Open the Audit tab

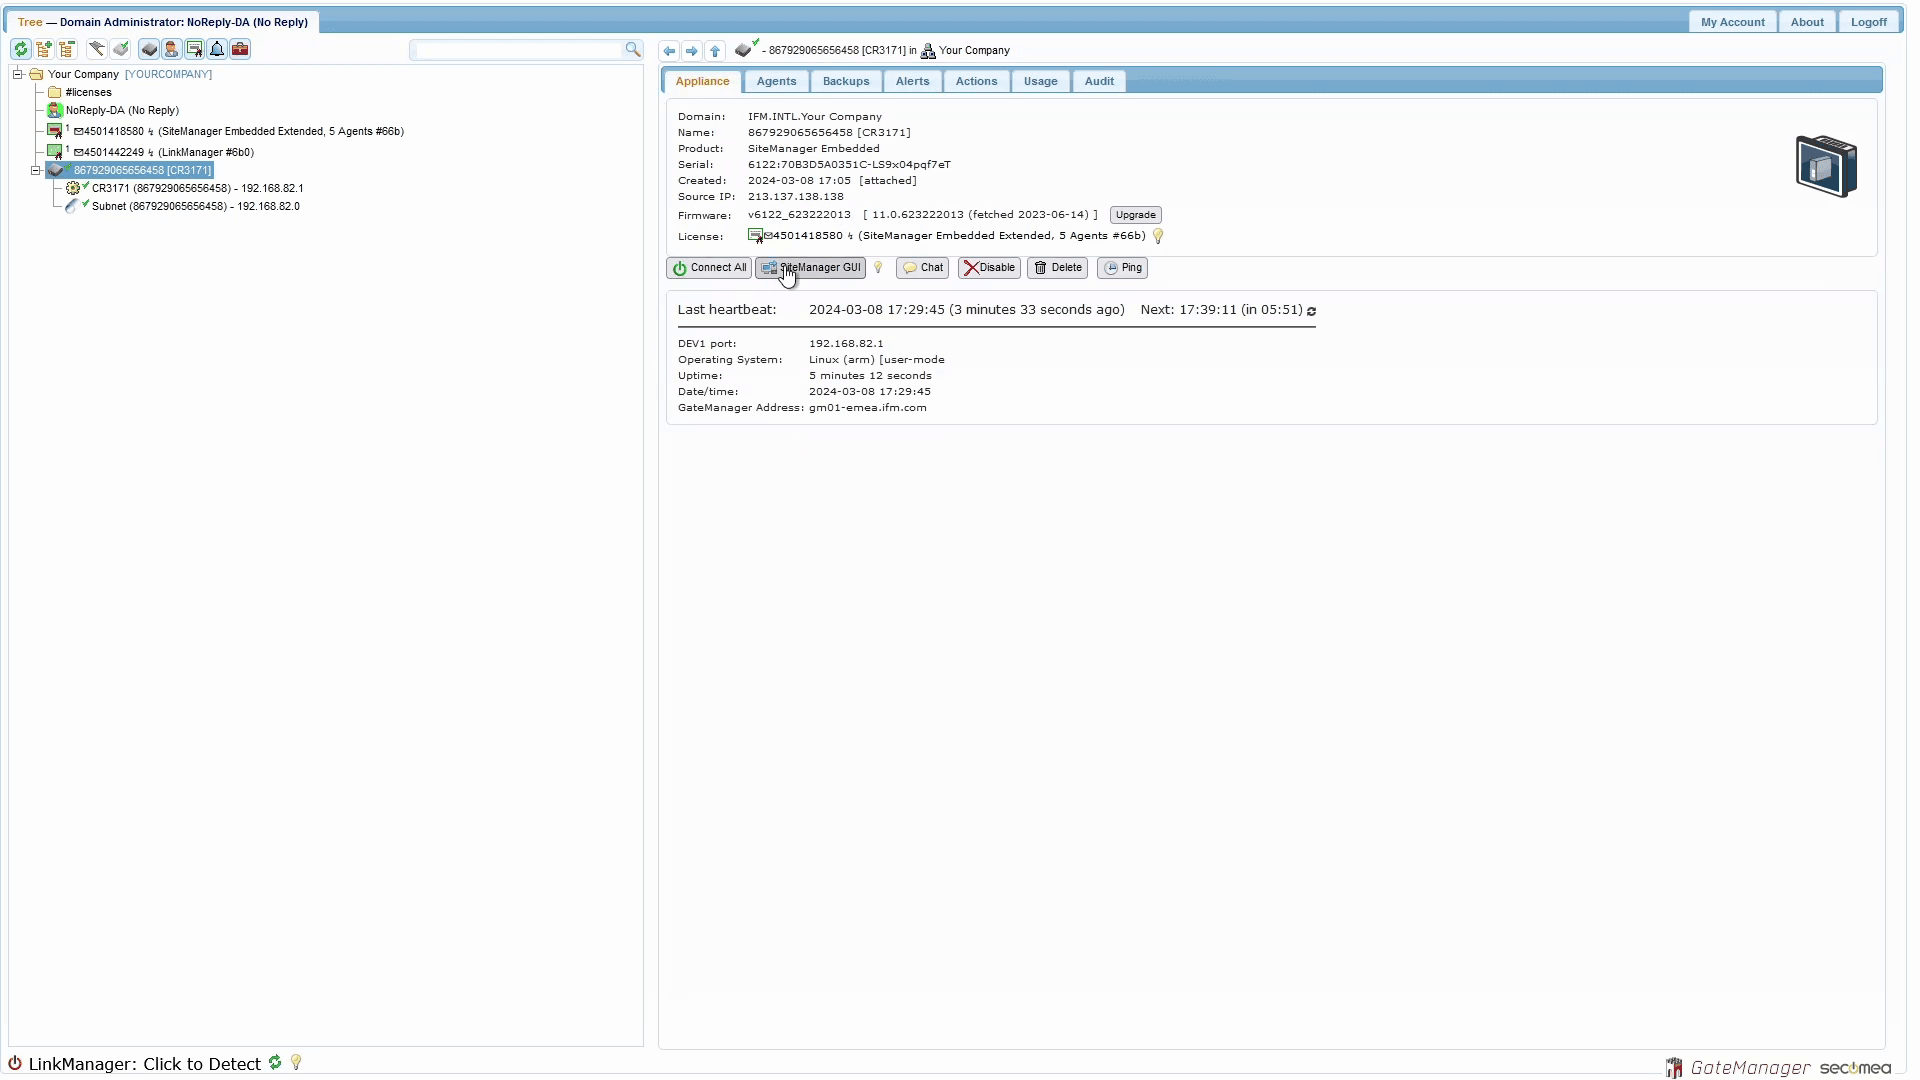coord(1099,81)
